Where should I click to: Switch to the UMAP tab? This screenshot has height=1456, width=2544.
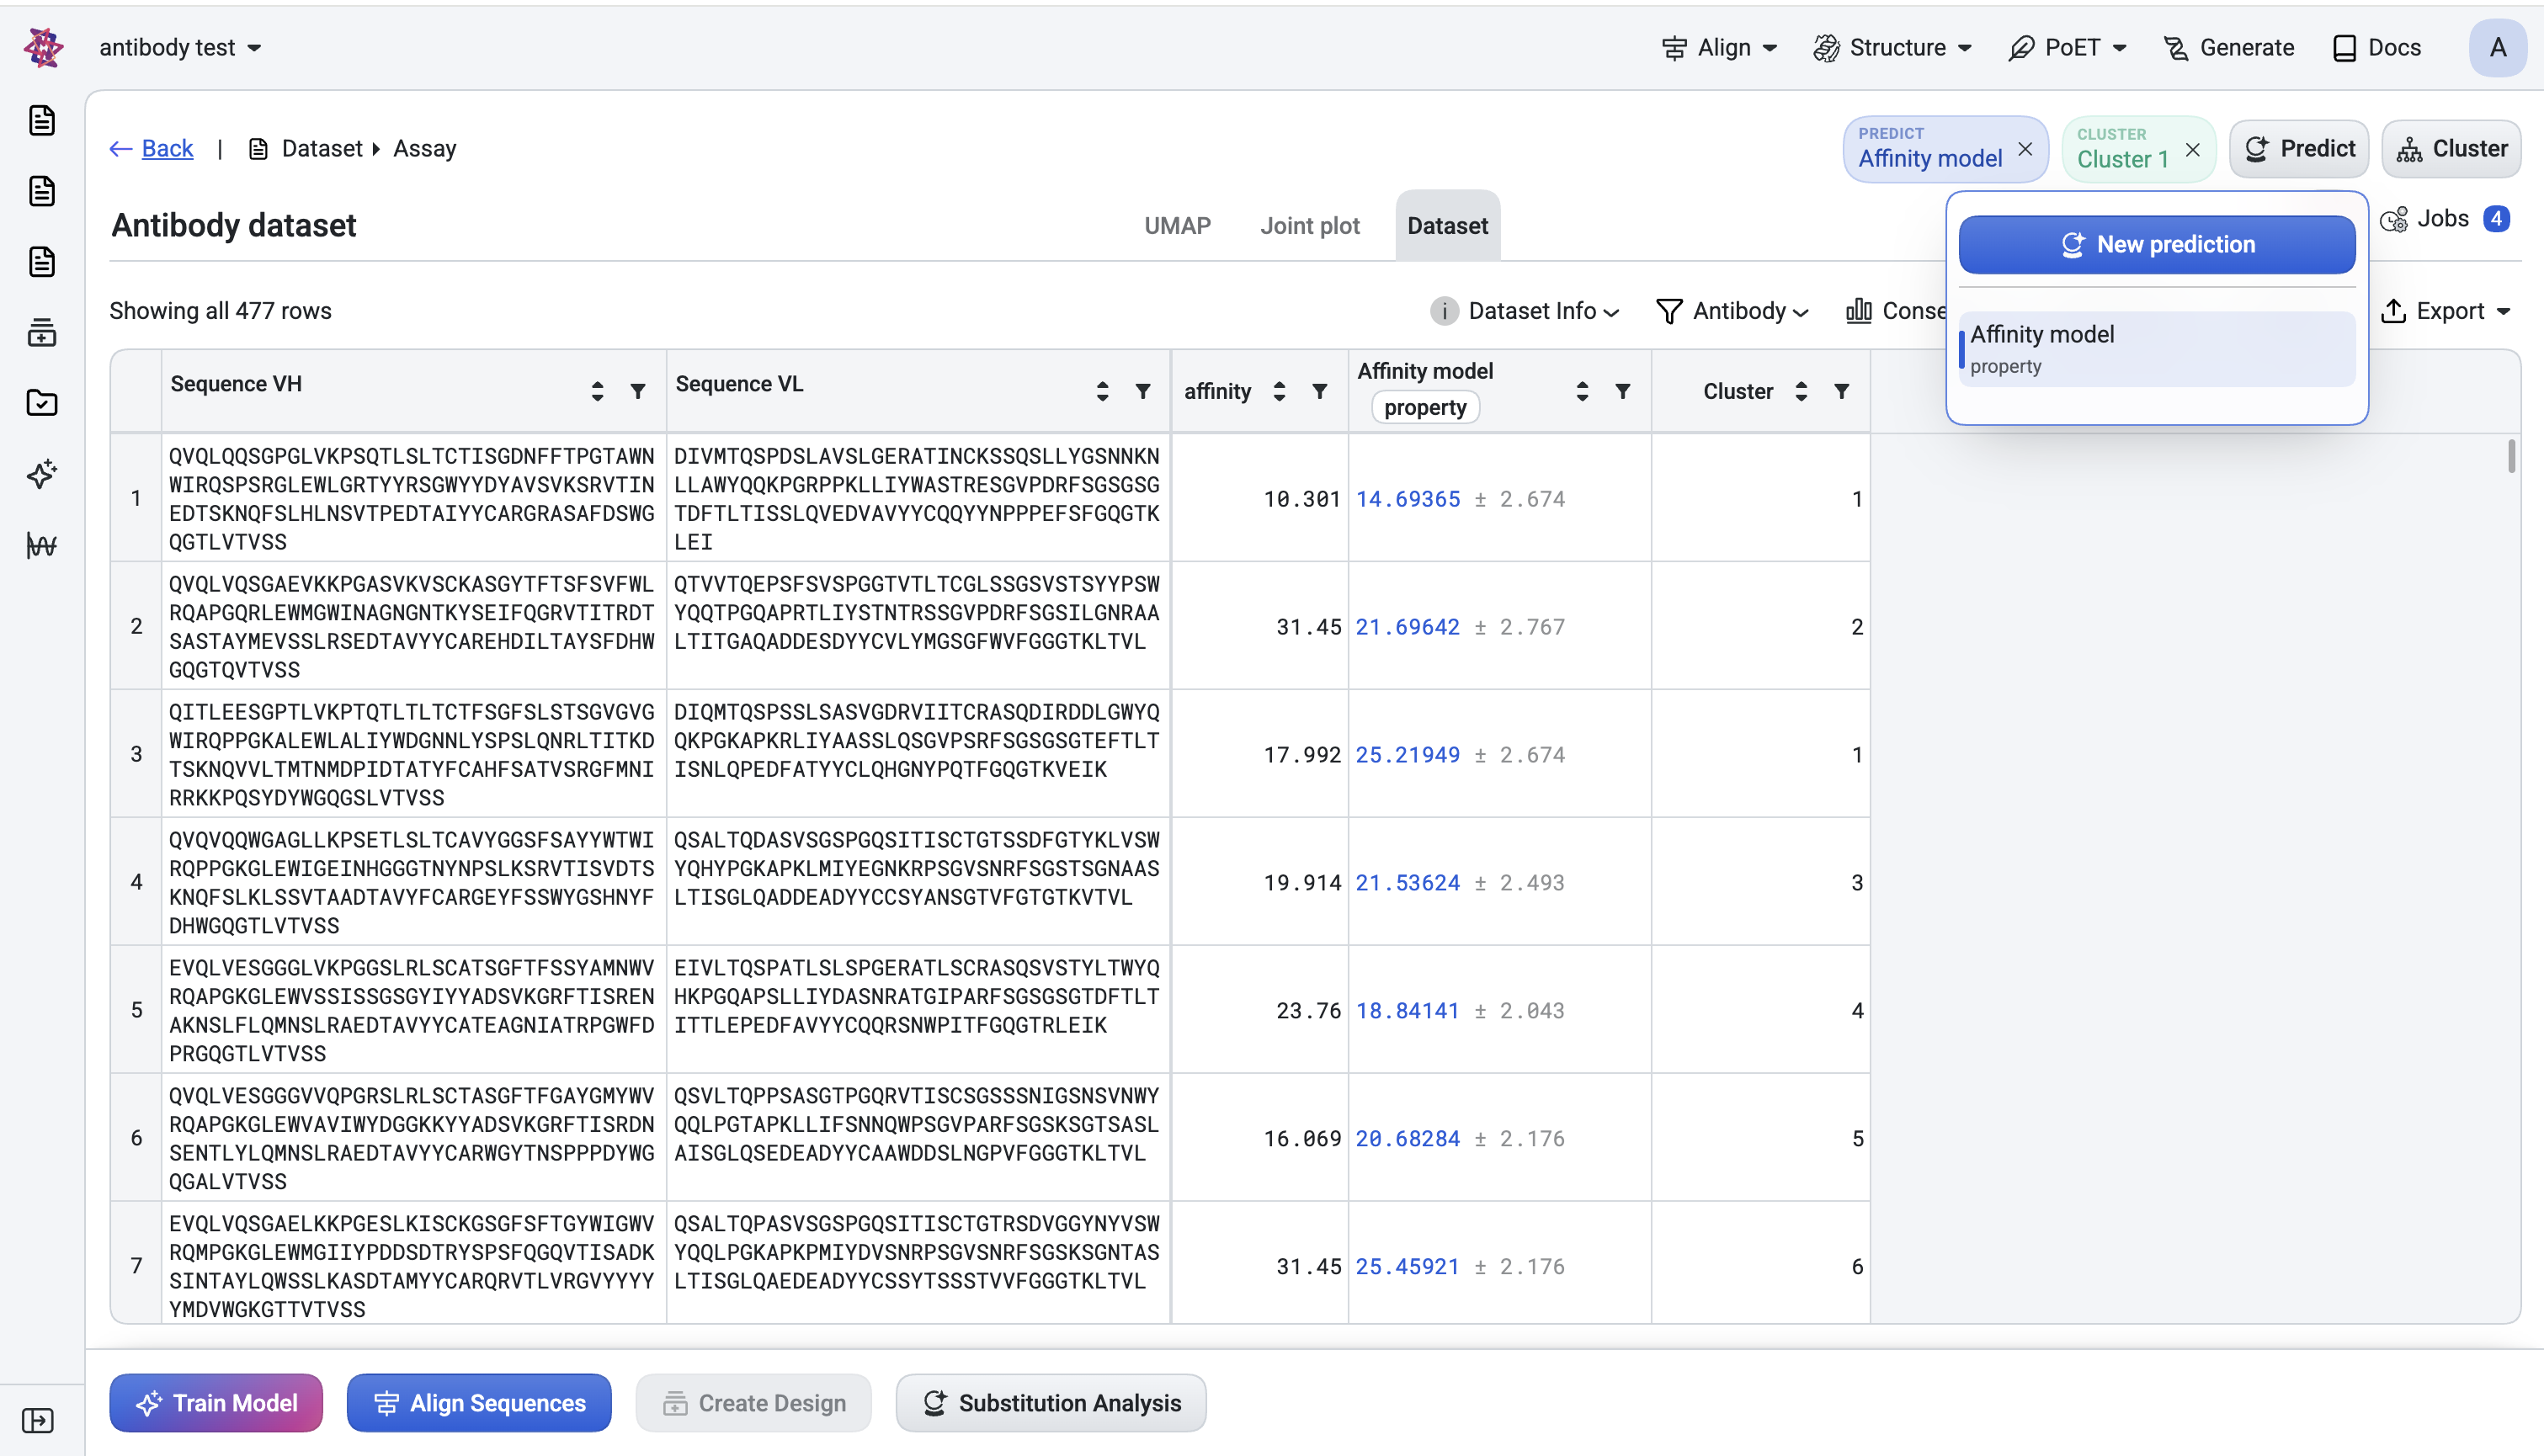click(x=1177, y=225)
